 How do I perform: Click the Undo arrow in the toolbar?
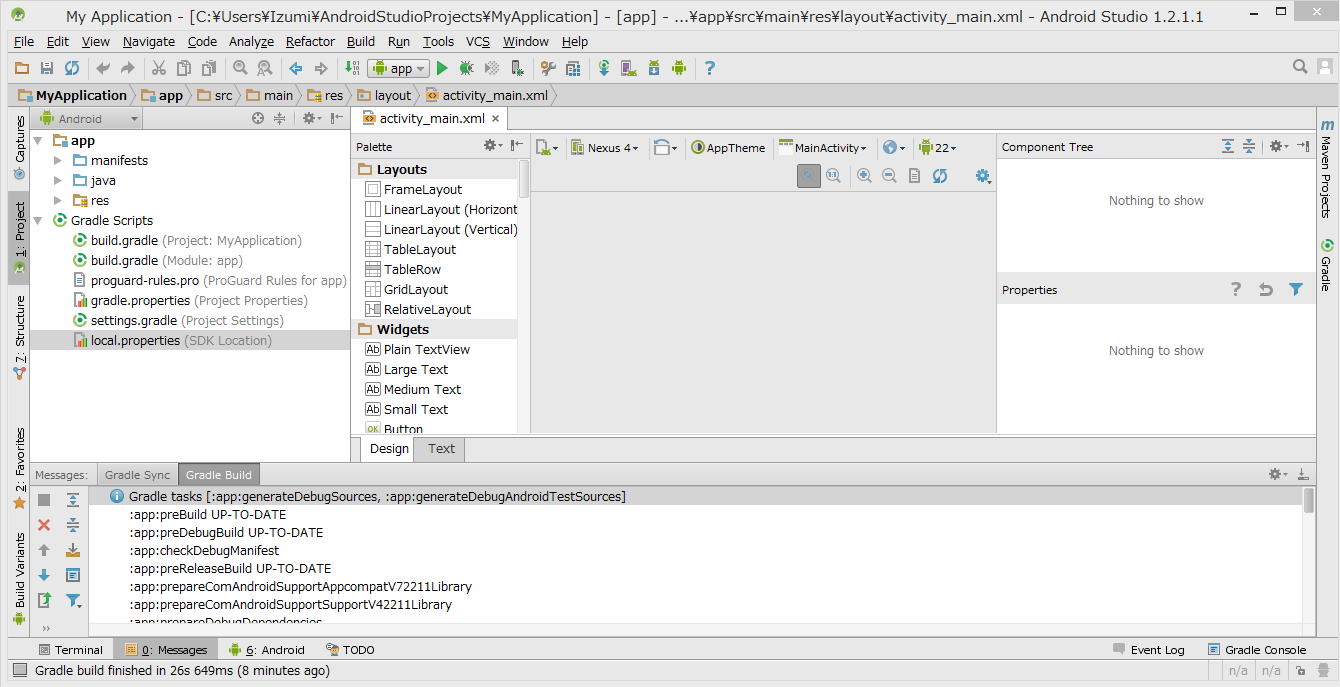(x=103, y=68)
